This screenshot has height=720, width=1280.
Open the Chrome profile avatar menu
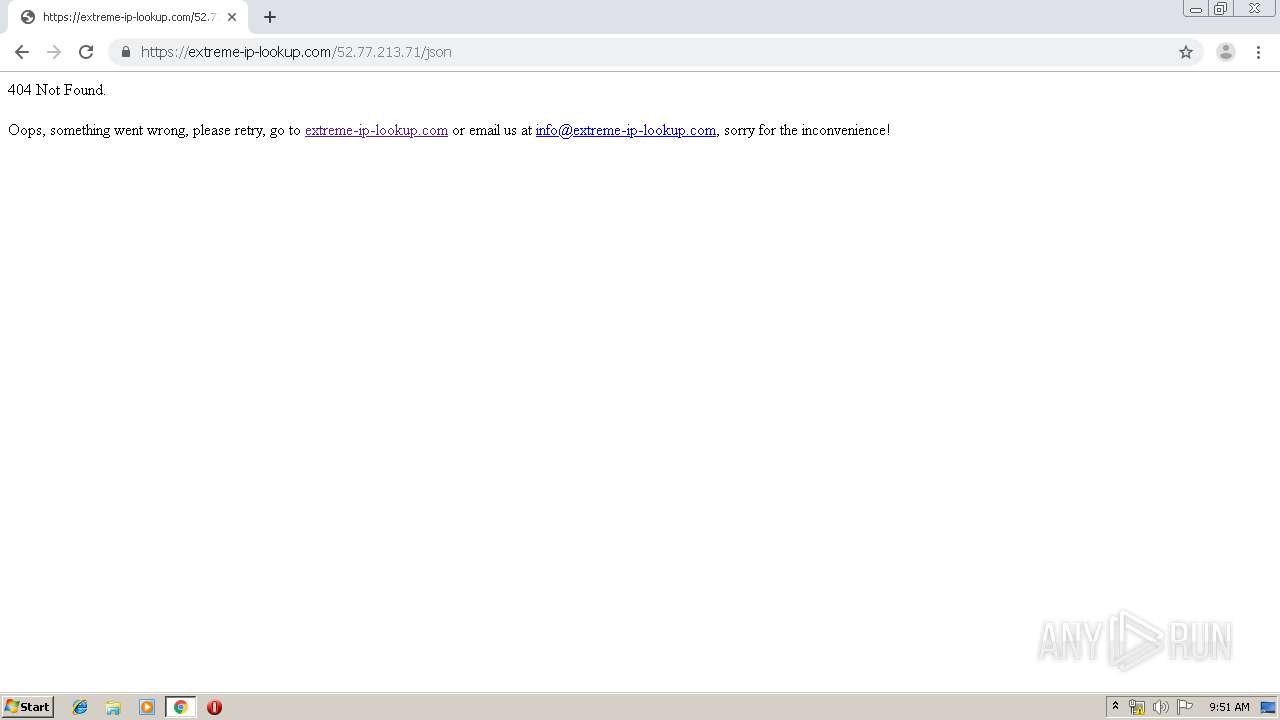[x=1226, y=52]
